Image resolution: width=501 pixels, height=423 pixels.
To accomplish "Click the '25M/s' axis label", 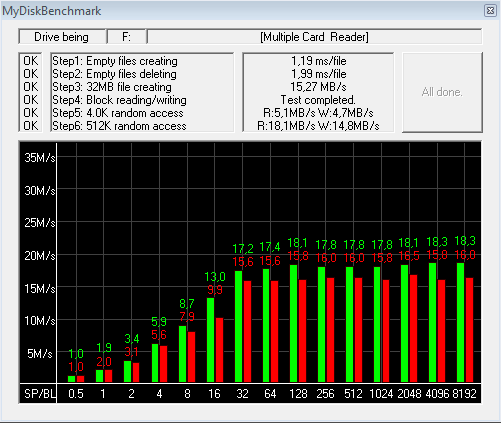I will click(39, 223).
